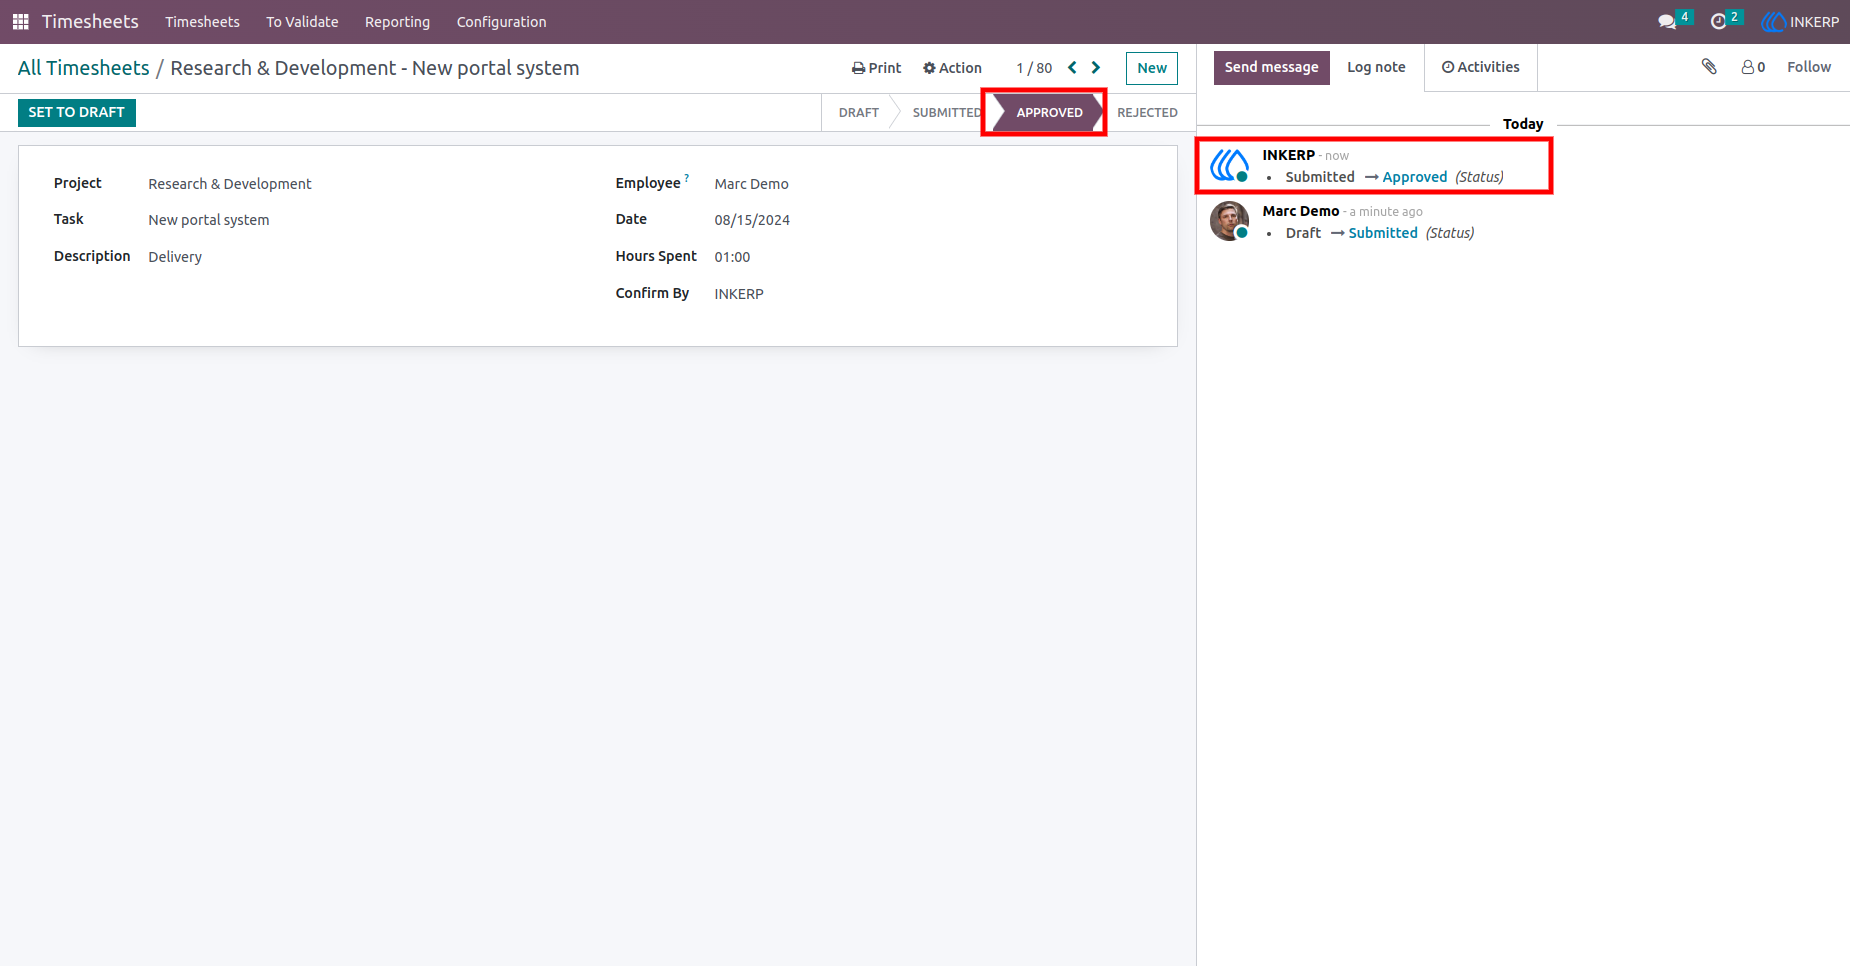The image size is (1850, 966).
Task: Open Research & Development project field
Action: tap(230, 184)
